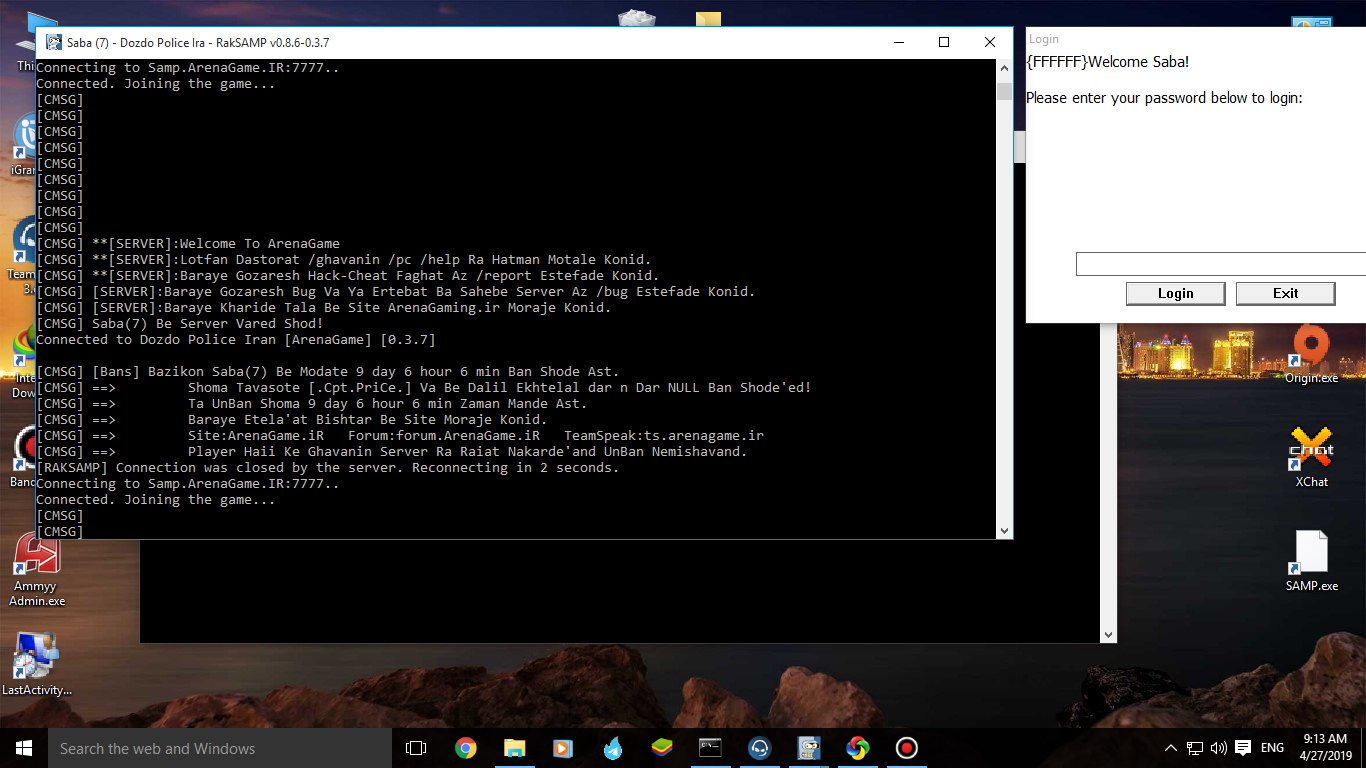
Task: Click the RakSAMP window title bar icon
Action: pyautogui.click(x=54, y=42)
